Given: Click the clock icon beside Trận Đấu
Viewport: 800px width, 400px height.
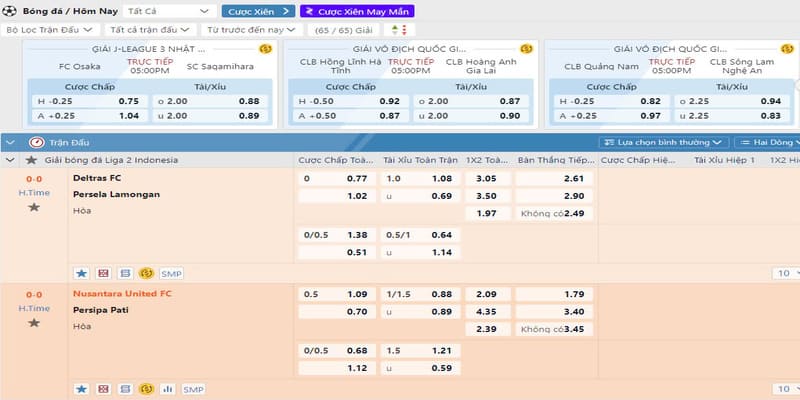Looking at the screenshot, I should [x=37, y=142].
